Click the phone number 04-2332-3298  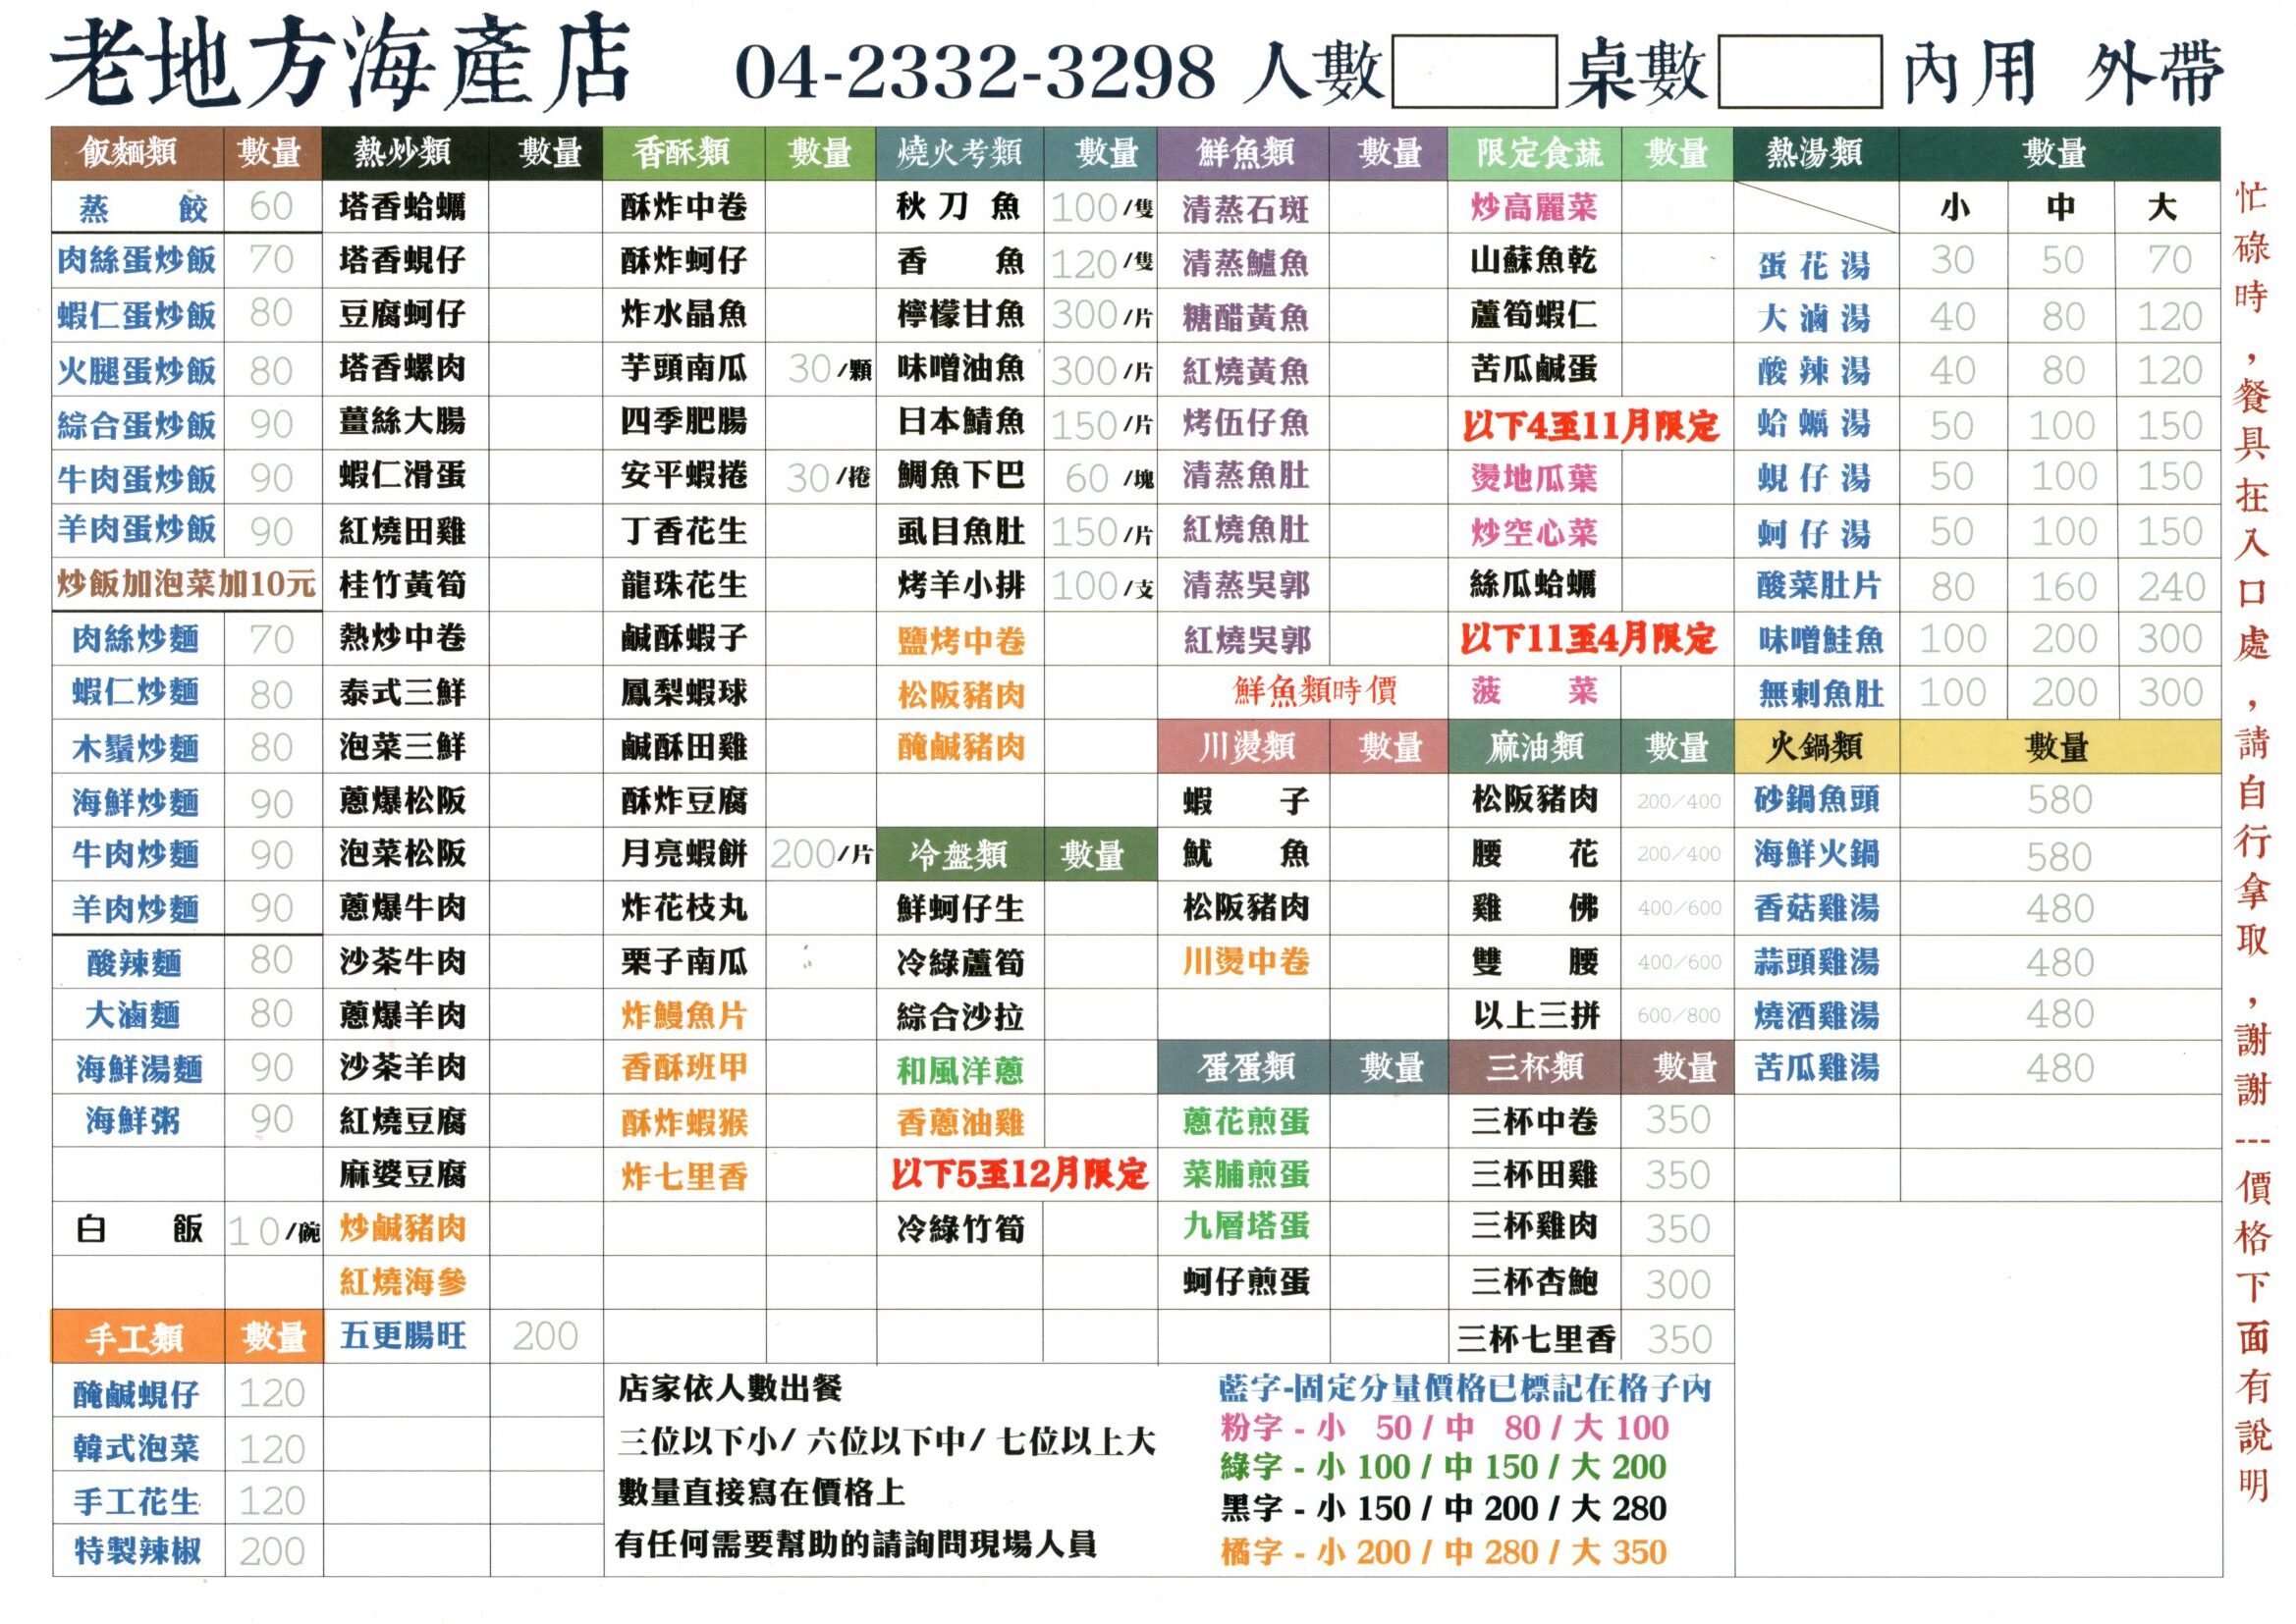coord(975,72)
